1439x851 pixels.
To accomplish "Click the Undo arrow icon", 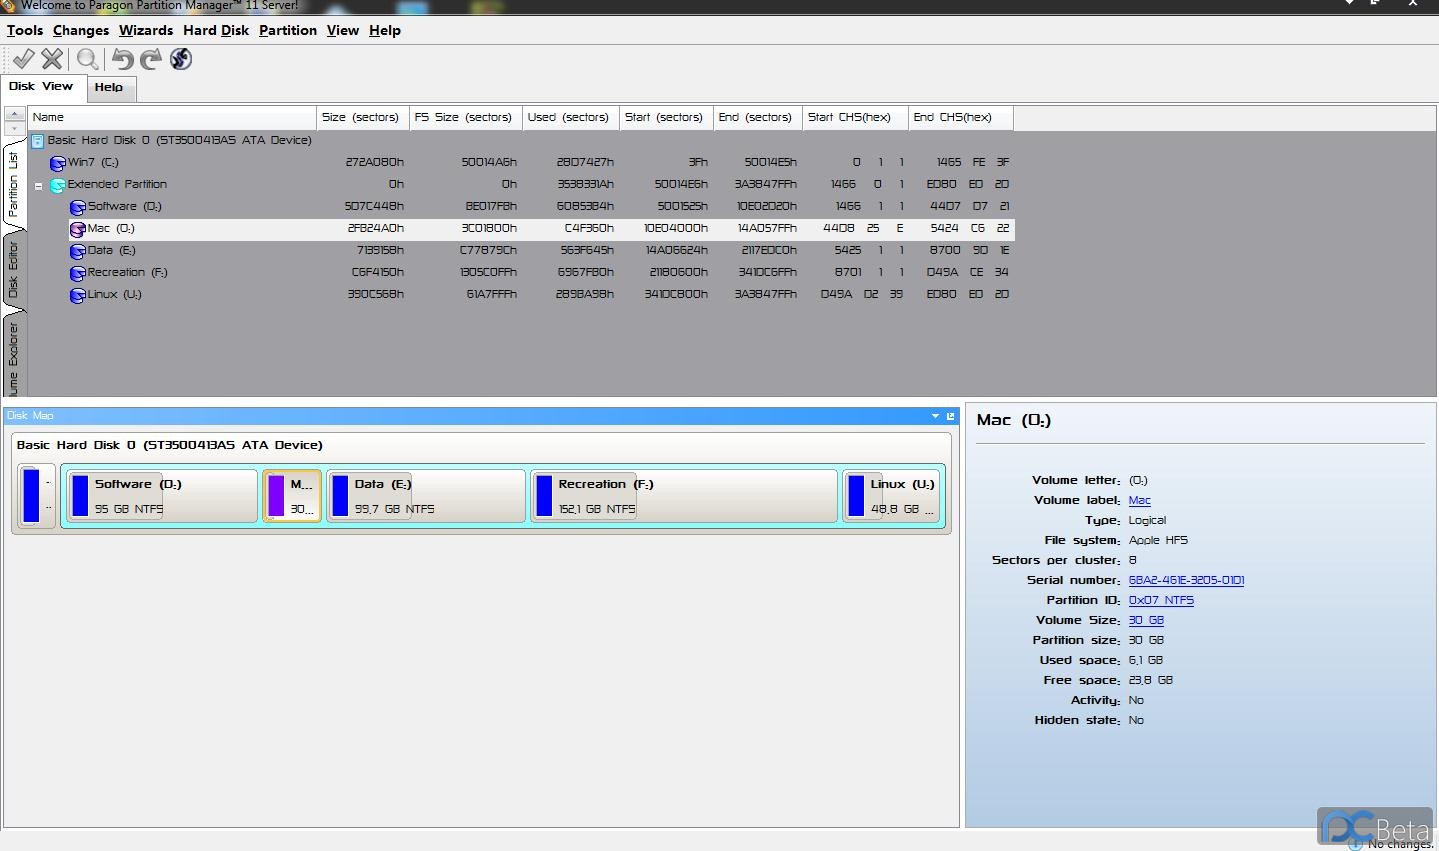I will 122,59.
